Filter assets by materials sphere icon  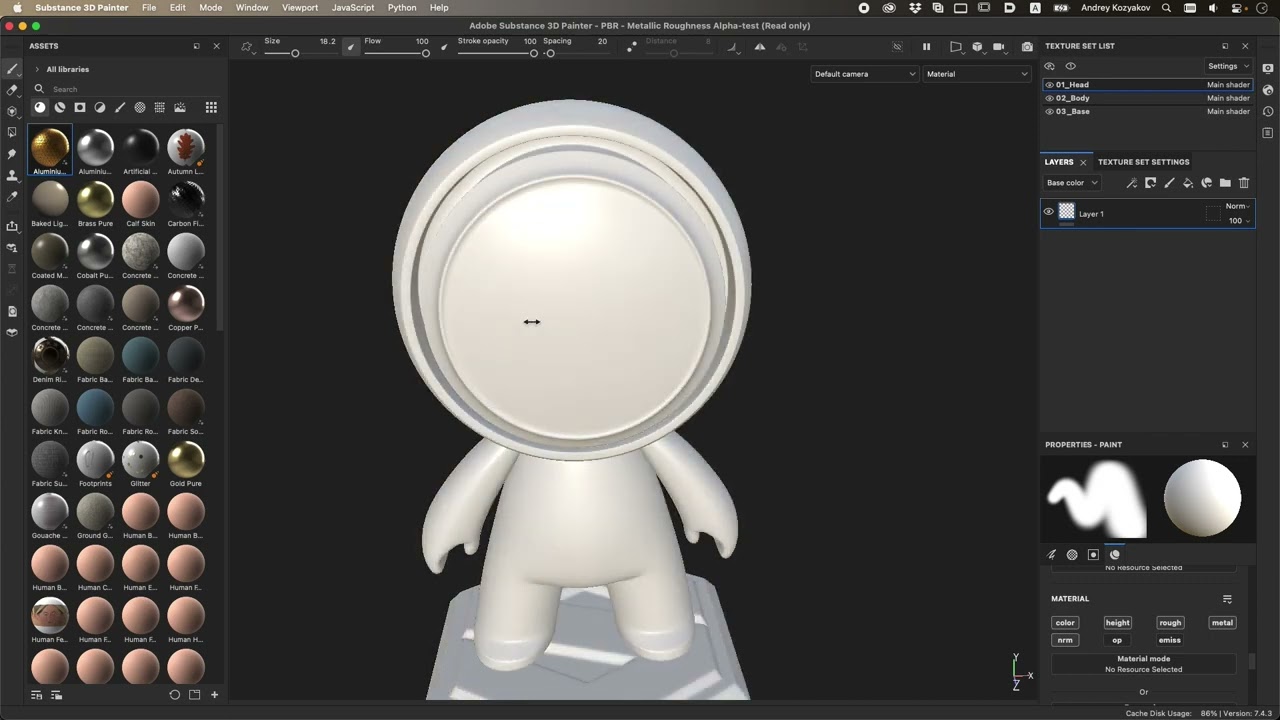40,107
